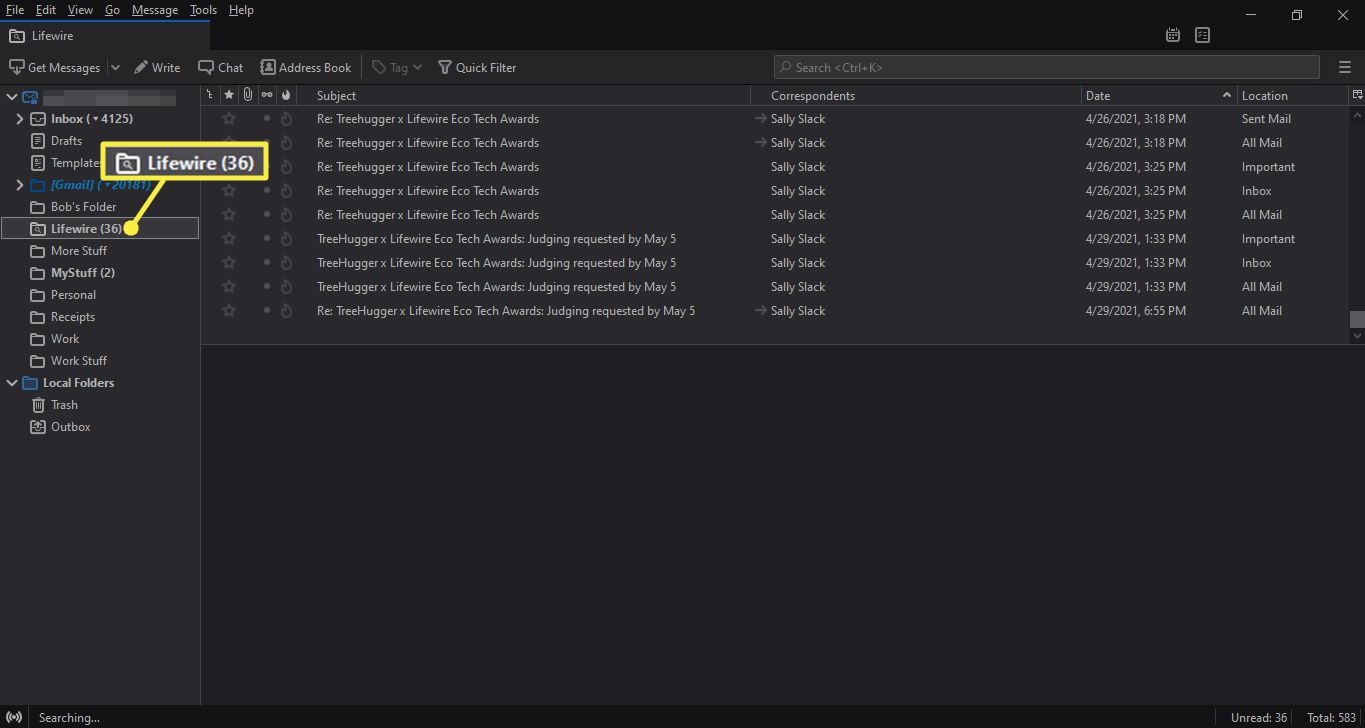Click Get Messages button
Image resolution: width=1365 pixels, height=728 pixels.
point(55,67)
